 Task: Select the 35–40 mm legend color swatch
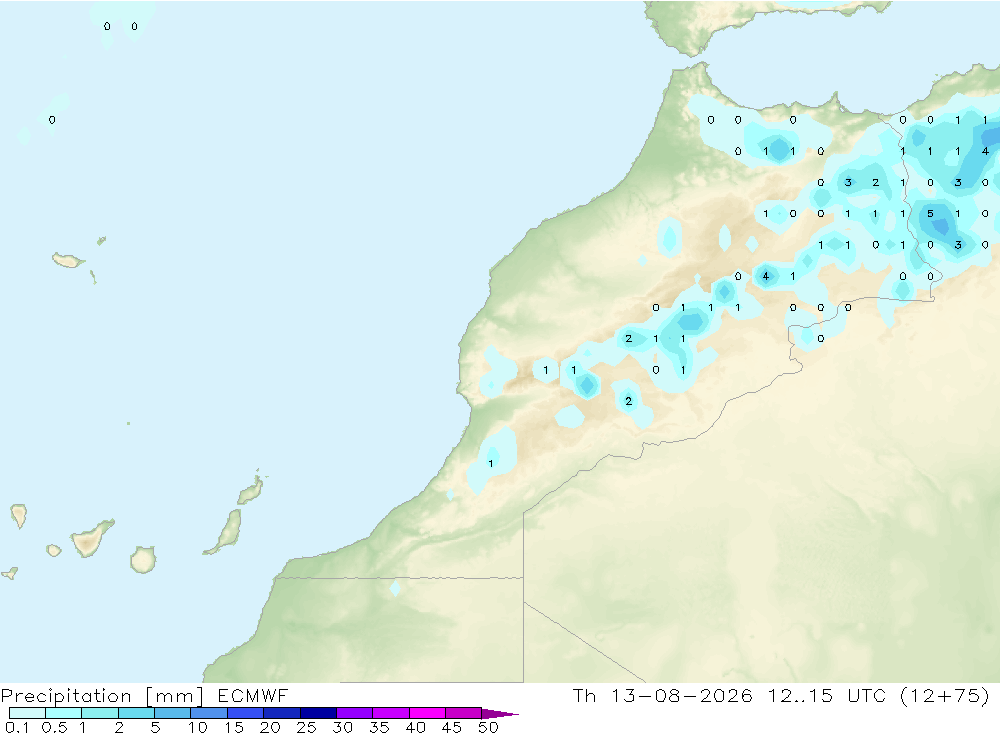pos(390,713)
